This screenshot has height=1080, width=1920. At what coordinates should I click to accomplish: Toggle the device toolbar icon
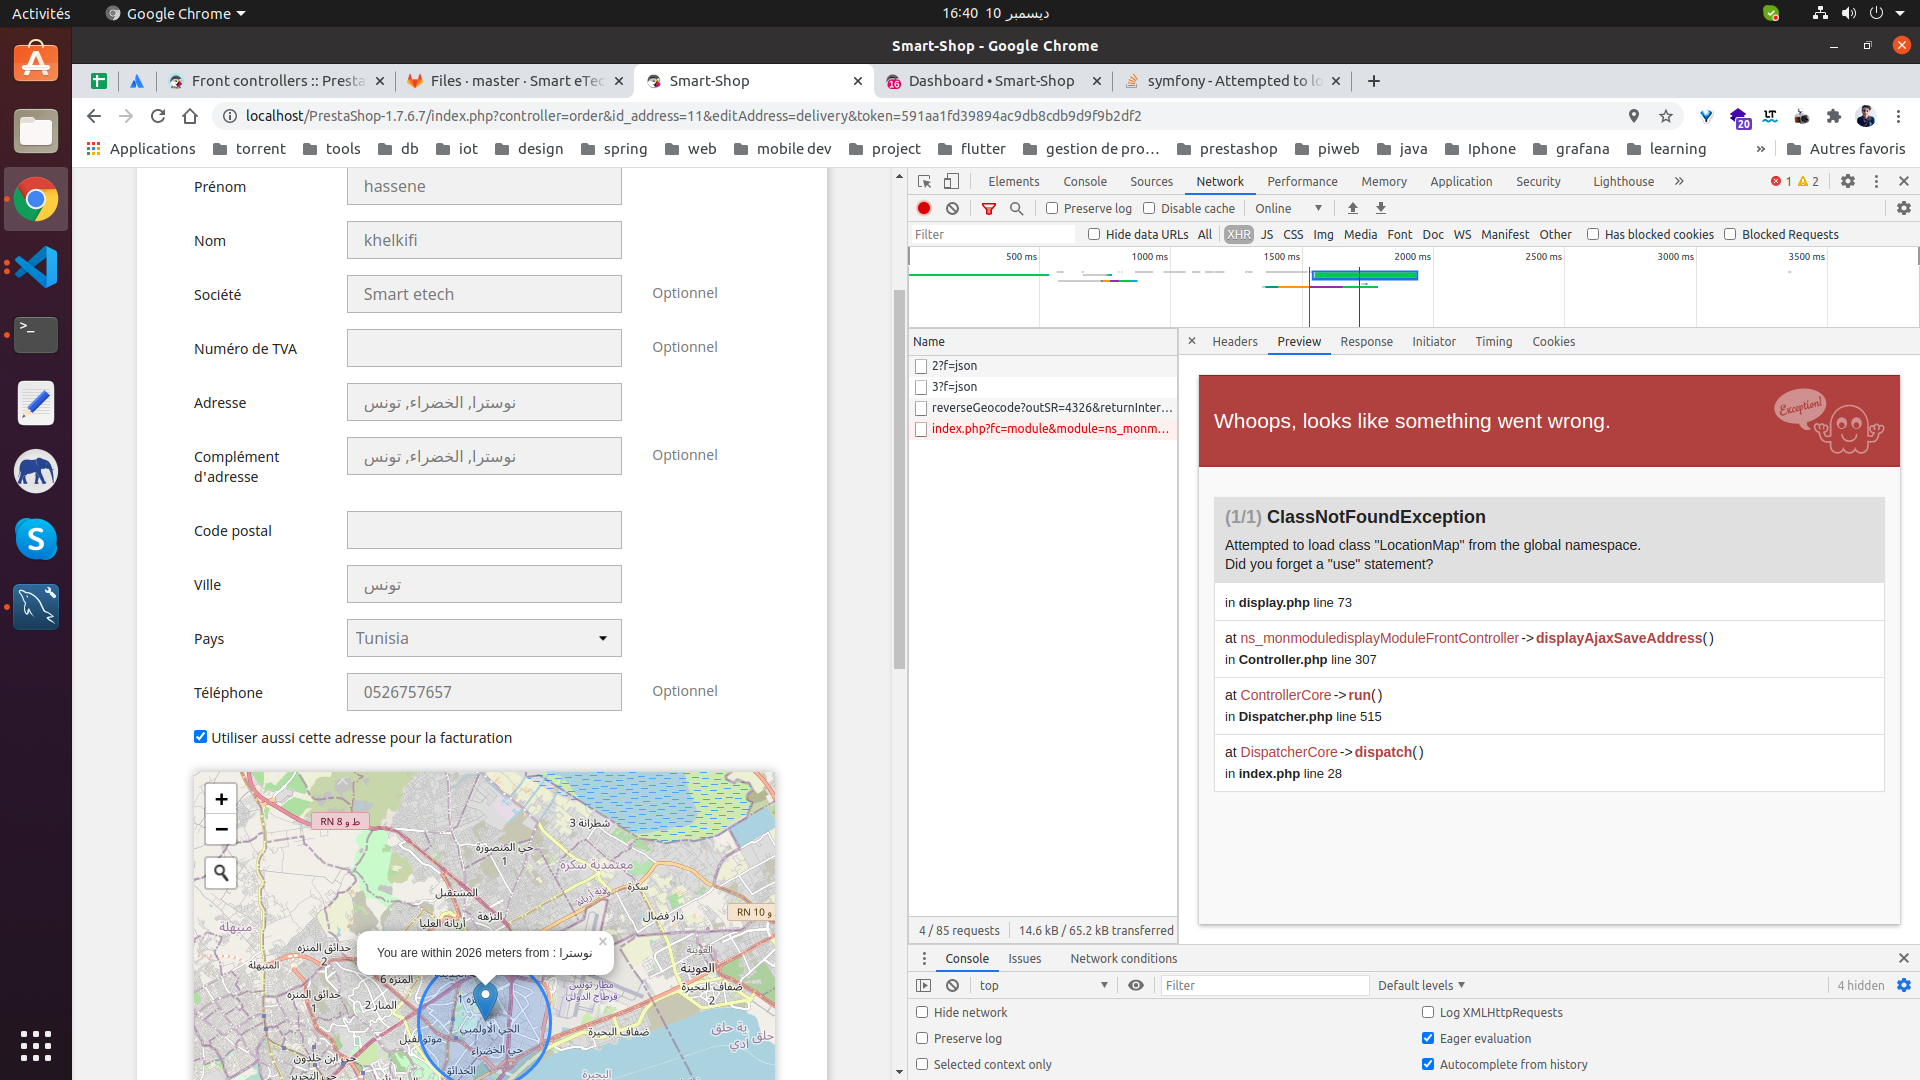point(951,181)
